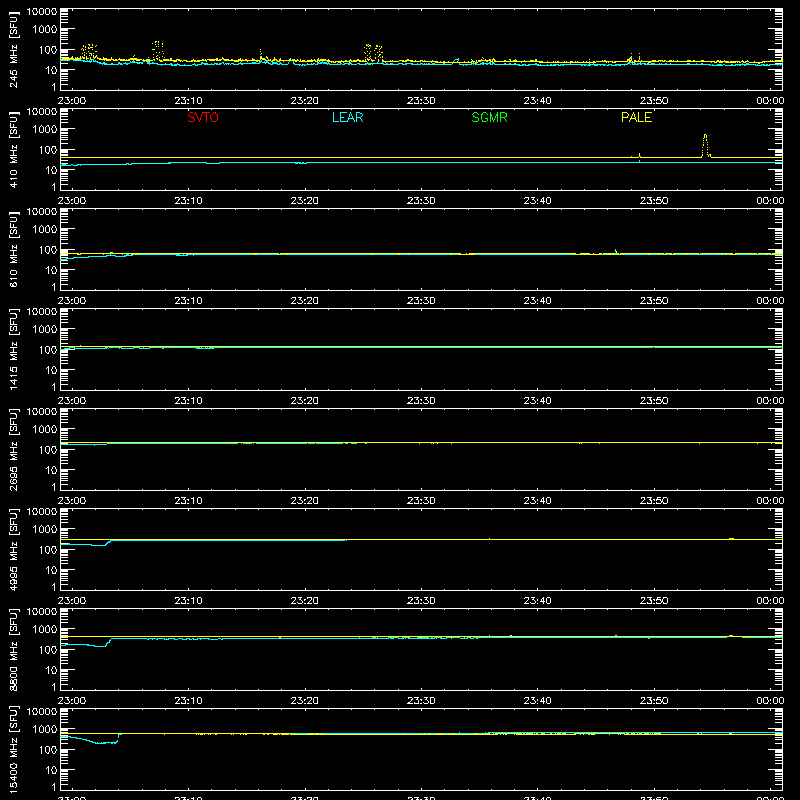Image resolution: width=800 pixels, height=800 pixels.
Task: Select the 4995 MHz [SFU] axis title
Action: pos(13,549)
